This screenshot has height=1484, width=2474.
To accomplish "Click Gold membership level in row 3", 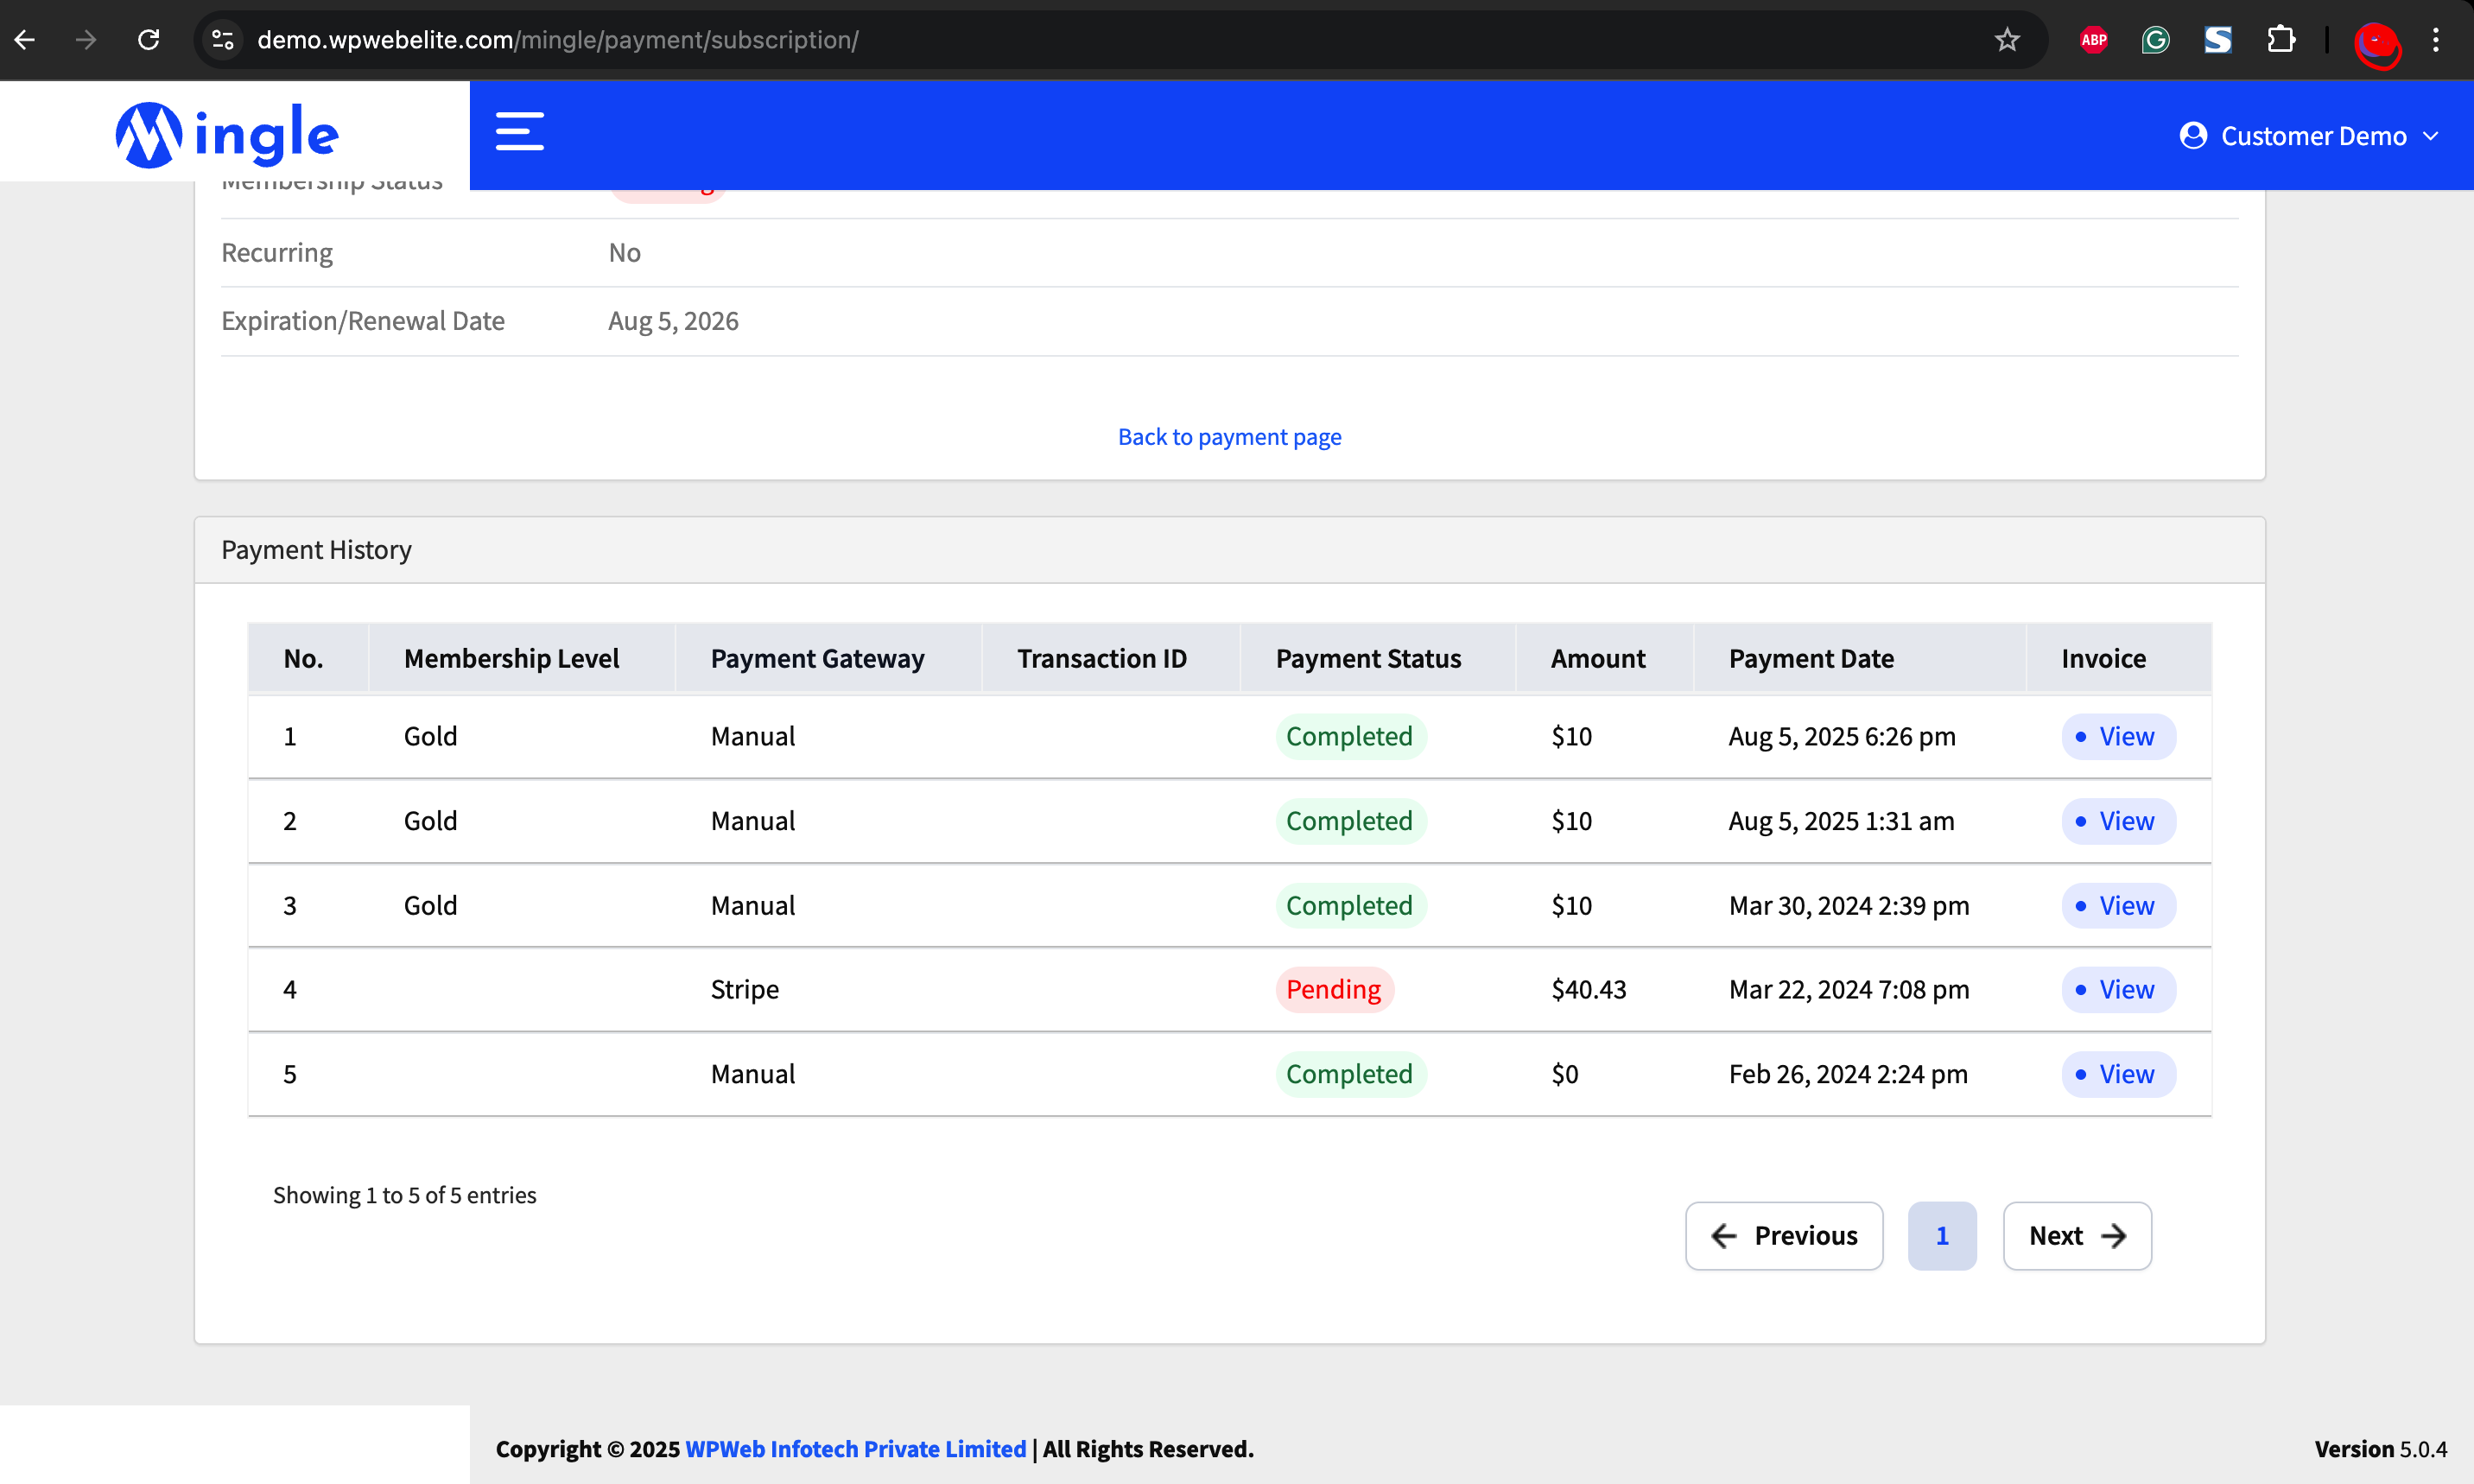I will coord(430,905).
